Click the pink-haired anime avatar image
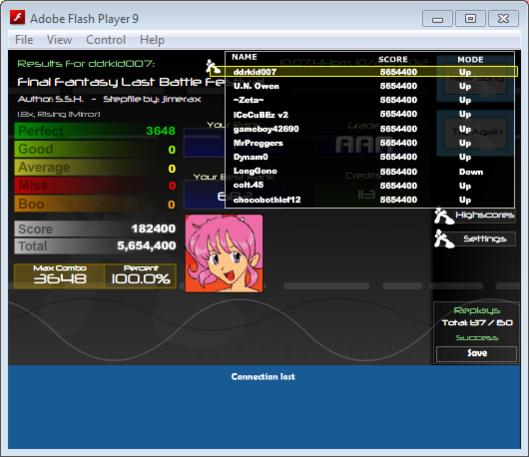The height and width of the screenshot is (457, 529). tap(224, 253)
